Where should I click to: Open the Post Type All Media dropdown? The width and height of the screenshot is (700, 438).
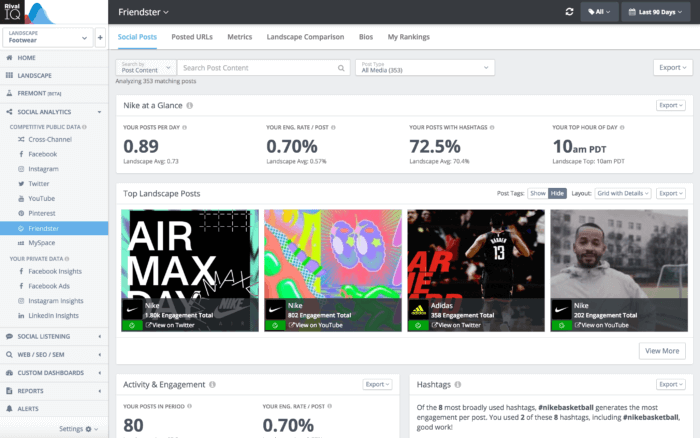[x=425, y=68]
